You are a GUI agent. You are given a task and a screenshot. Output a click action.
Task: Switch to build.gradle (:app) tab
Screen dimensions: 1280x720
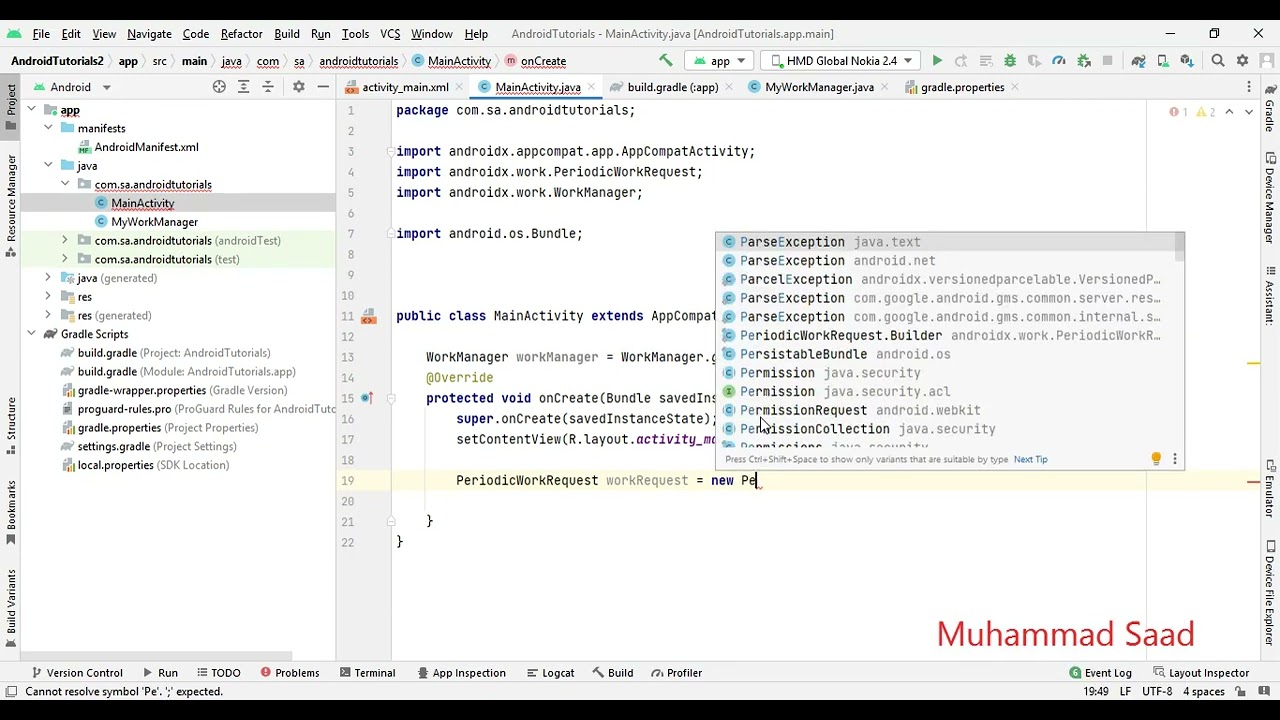pos(672,87)
